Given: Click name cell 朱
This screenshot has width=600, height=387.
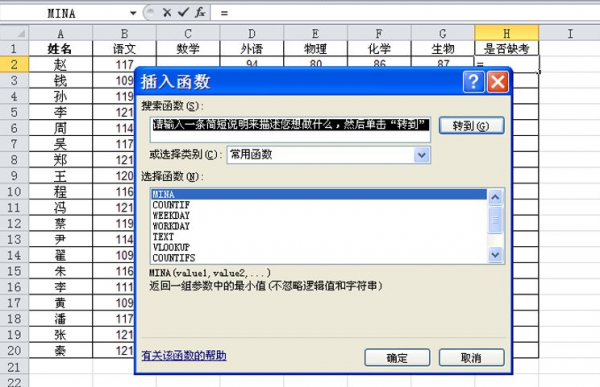Looking at the screenshot, I should pyautogui.click(x=60, y=271).
